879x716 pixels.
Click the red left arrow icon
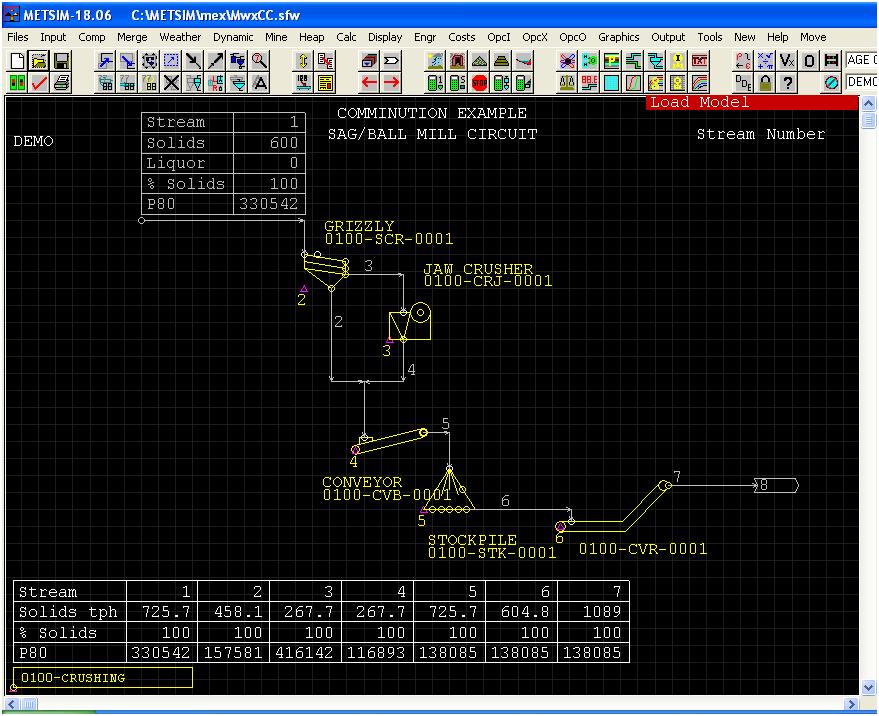tap(369, 83)
